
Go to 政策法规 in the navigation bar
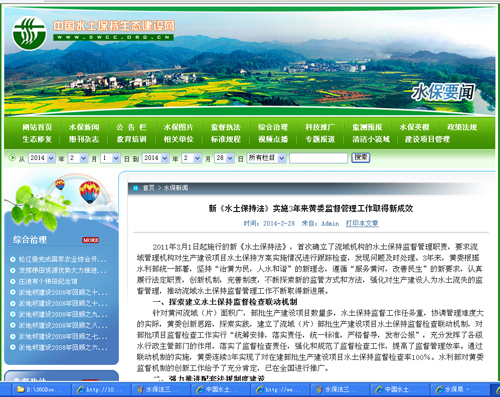tap(462, 127)
